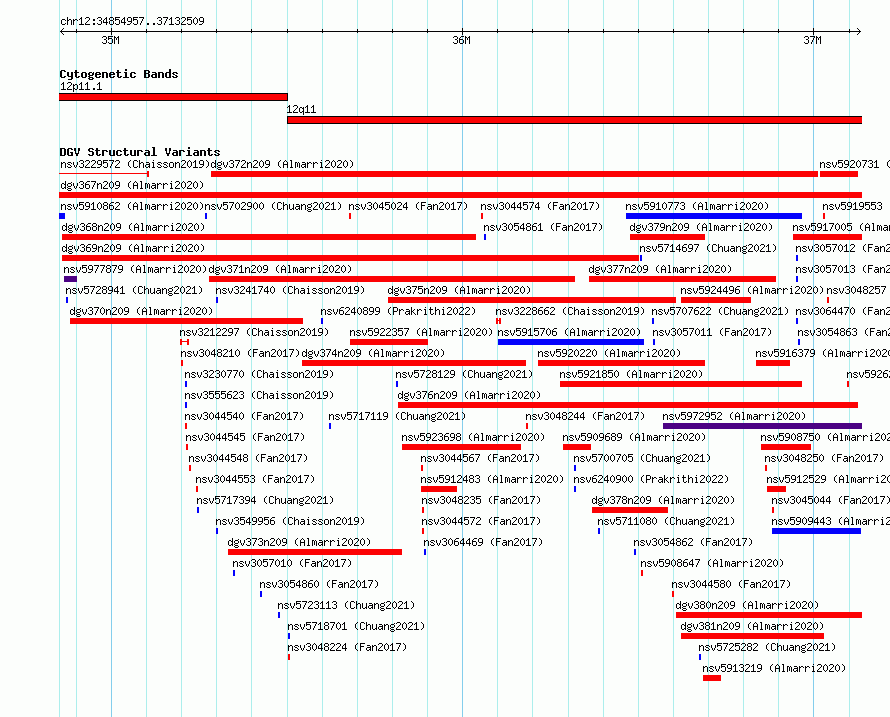This screenshot has height=717, width=890.
Task: Open variant dgv372n209 (Almarri2020) label
Action: coord(282,164)
